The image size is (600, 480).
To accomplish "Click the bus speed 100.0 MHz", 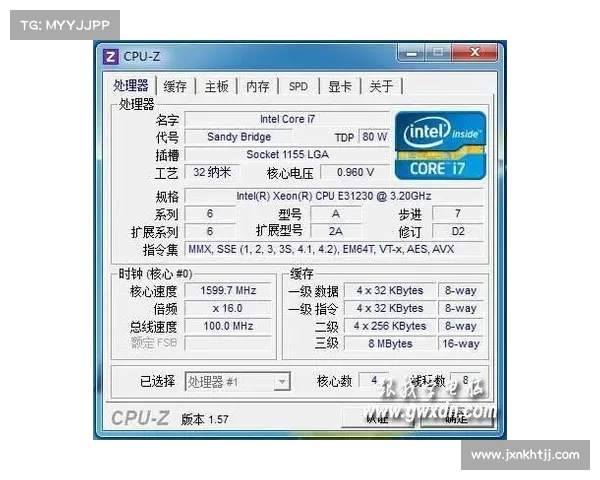I will 228,326.
